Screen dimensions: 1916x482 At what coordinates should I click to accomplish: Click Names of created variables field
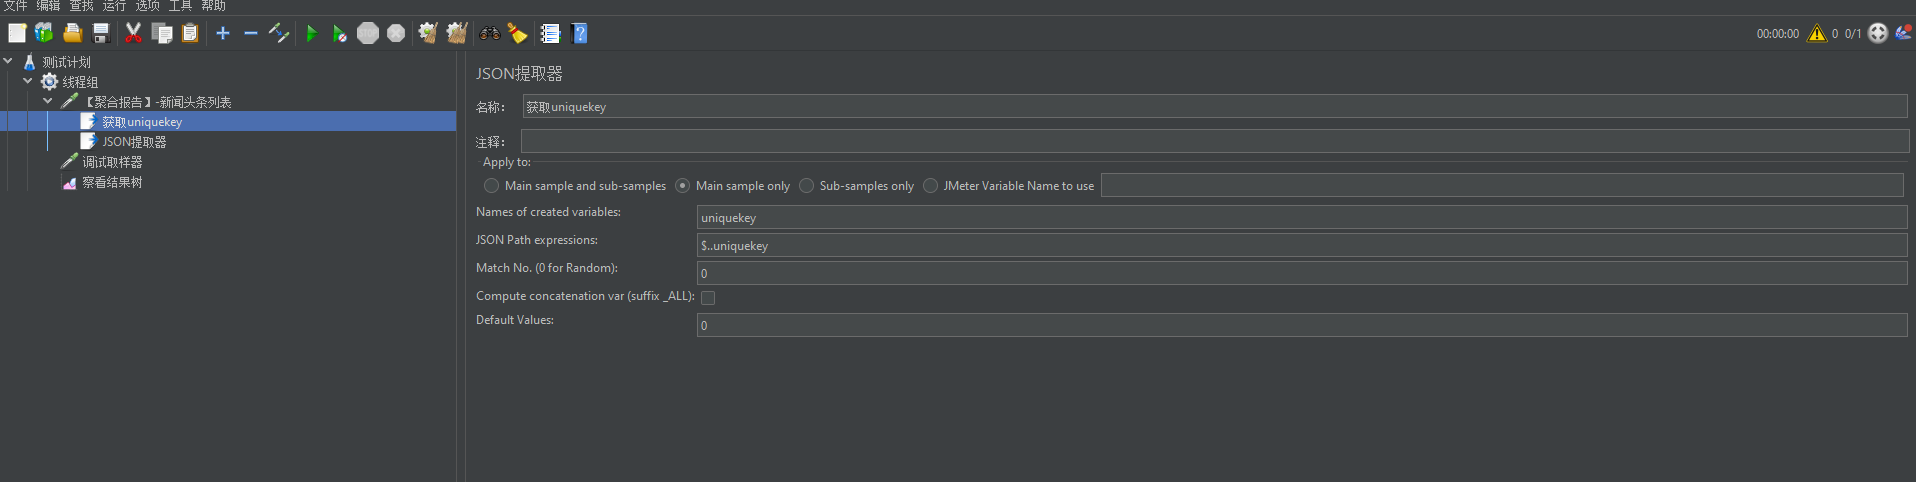point(1302,218)
